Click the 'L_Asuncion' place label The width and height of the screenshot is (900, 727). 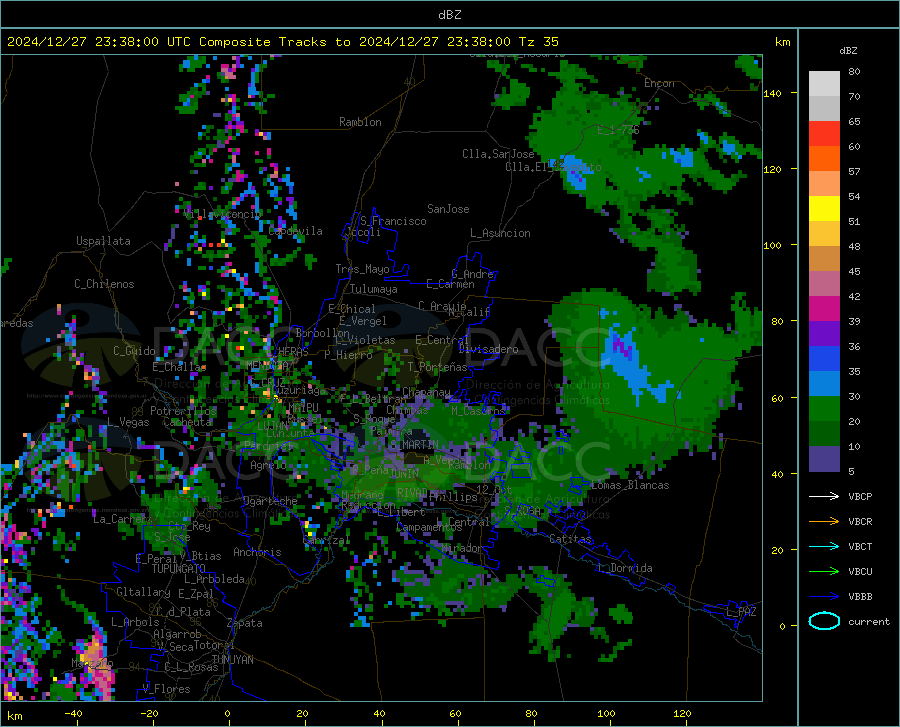500,233
